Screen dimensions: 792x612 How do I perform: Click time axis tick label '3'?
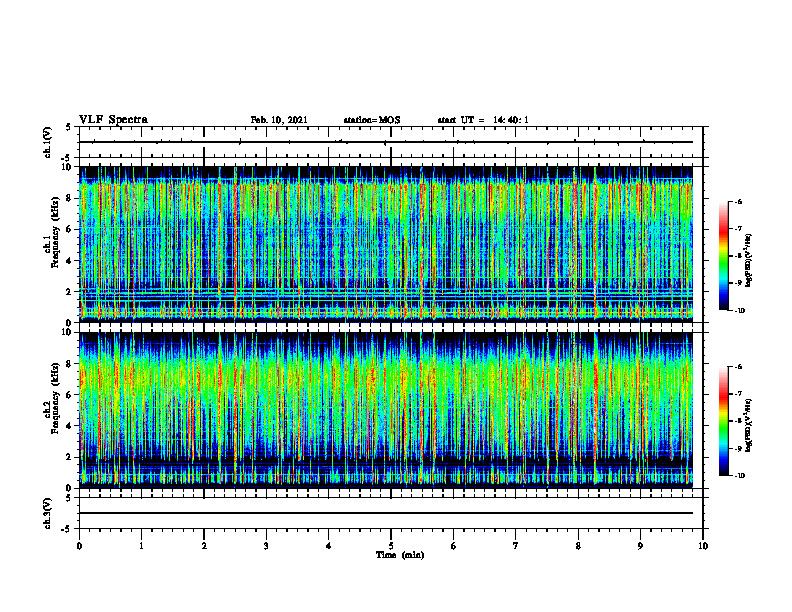(266, 546)
